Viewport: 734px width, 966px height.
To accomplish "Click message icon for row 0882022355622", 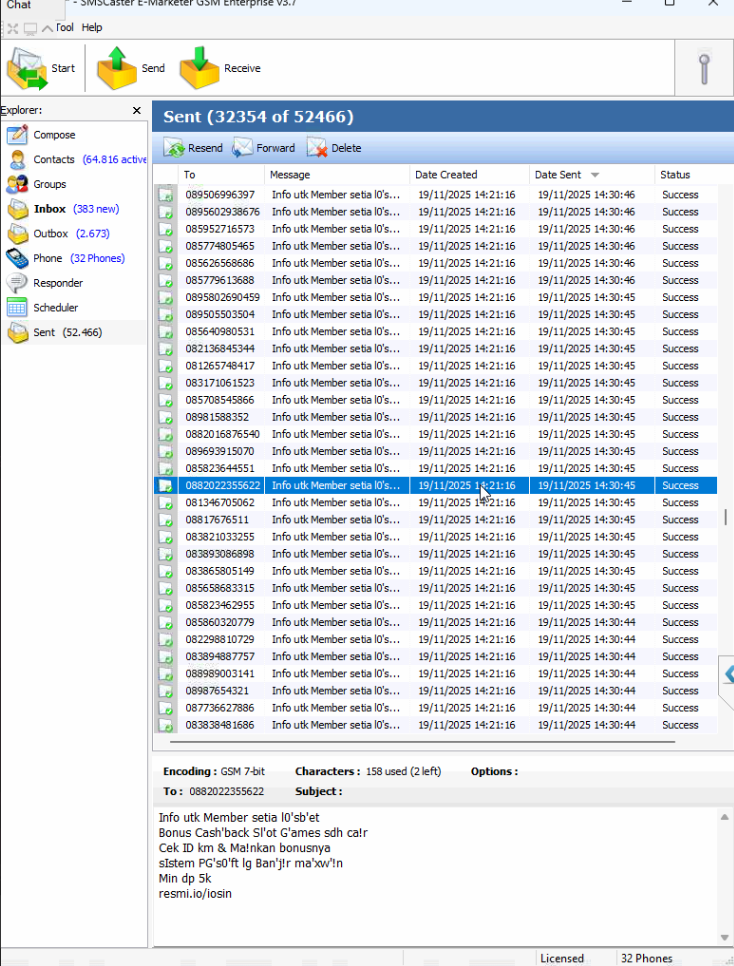I will [x=165, y=485].
